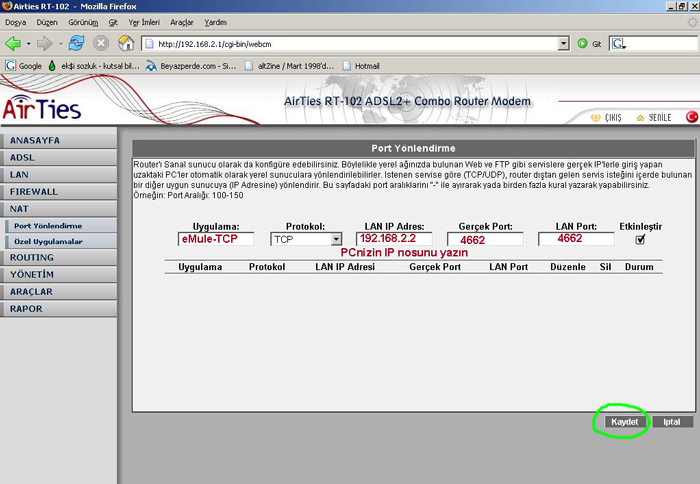The width and height of the screenshot is (700, 484).
Task: Click the Firefox activity throbber icon
Action: pos(692,22)
